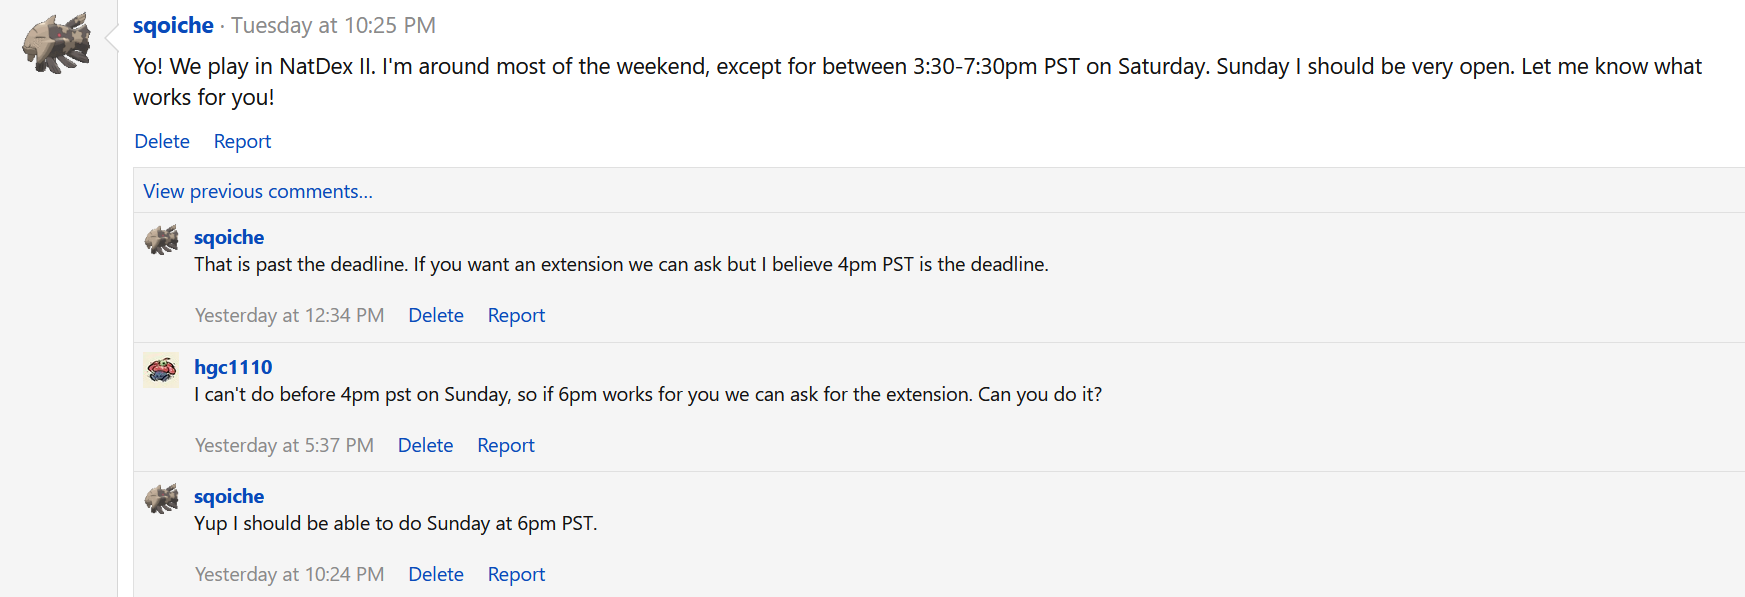This screenshot has height=597, width=1745.
Task: Delete hgc1110's comment
Action: pos(425,445)
